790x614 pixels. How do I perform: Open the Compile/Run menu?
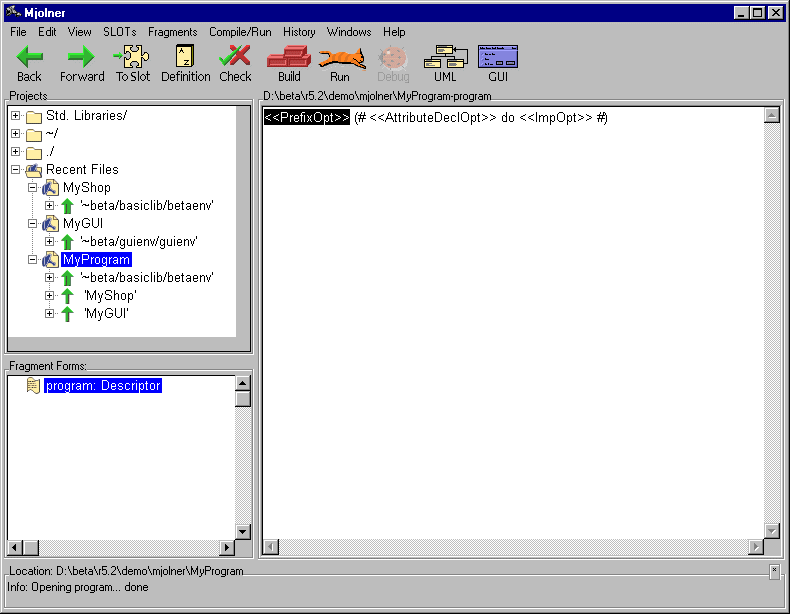pyautogui.click(x=240, y=32)
